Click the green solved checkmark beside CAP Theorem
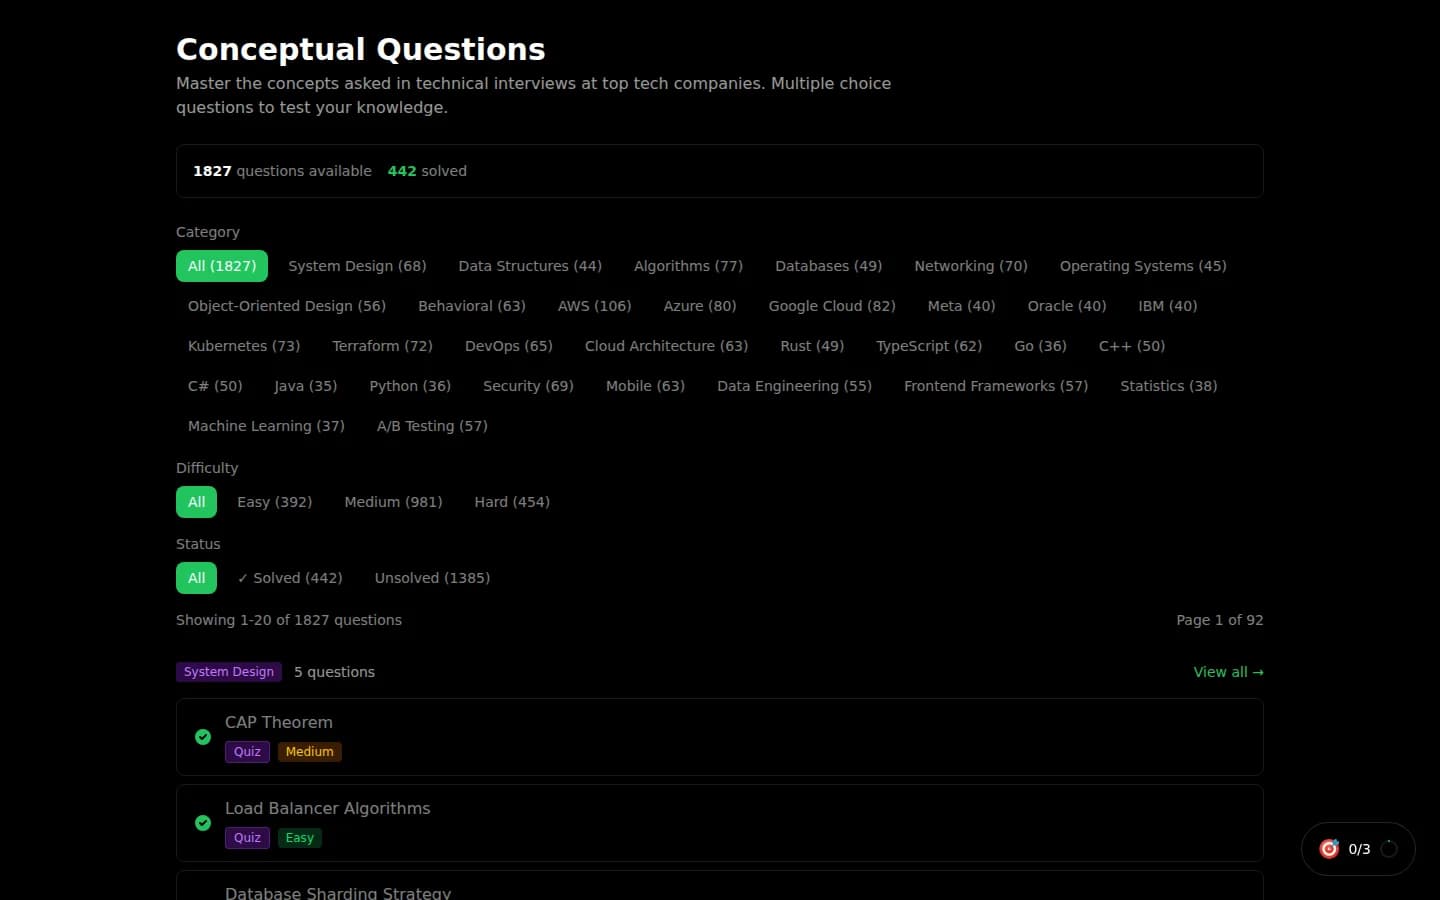 (x=203, y=737)
